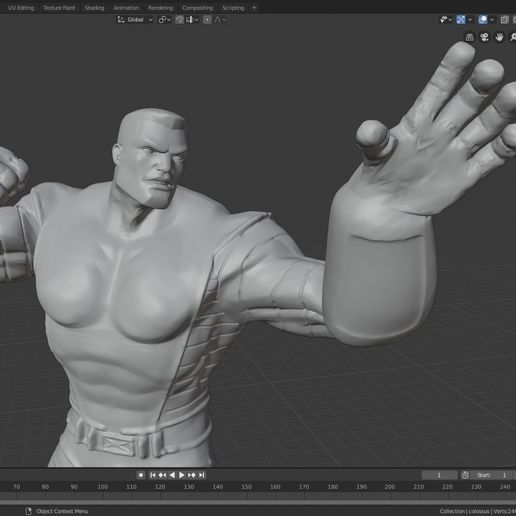The width and height of the screenshot is (516, 516).
Task: Toggle X-ray view button
Action: tap(504, 20)
